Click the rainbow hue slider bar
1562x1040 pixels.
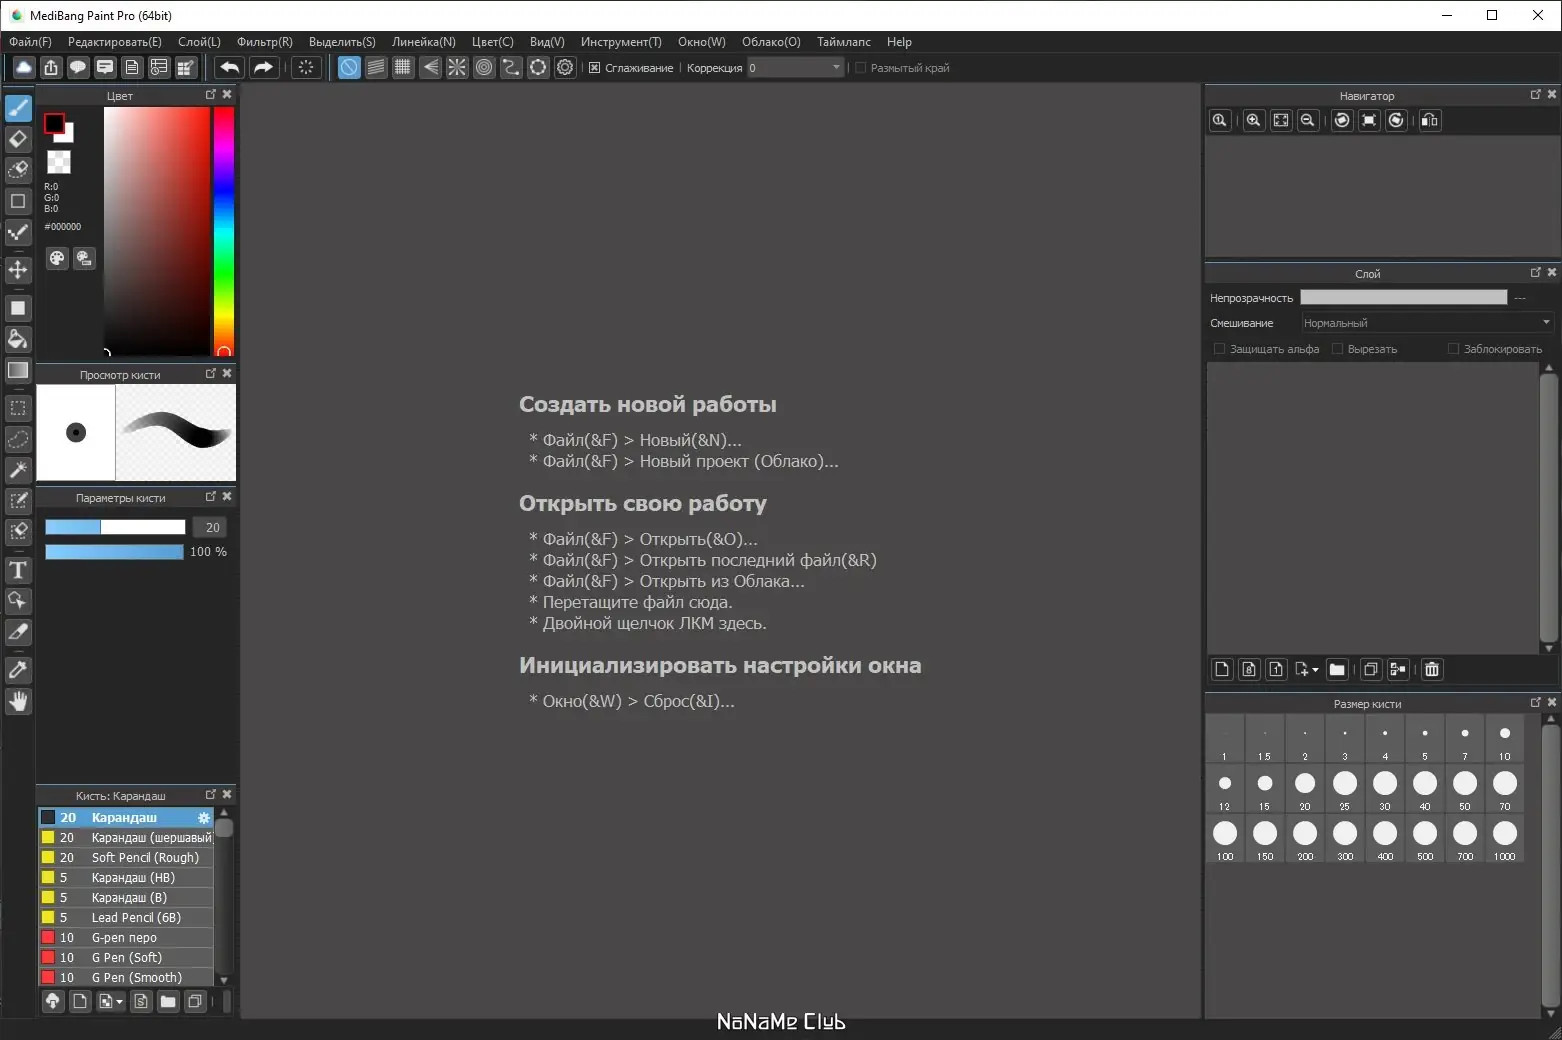click(223, 231)
